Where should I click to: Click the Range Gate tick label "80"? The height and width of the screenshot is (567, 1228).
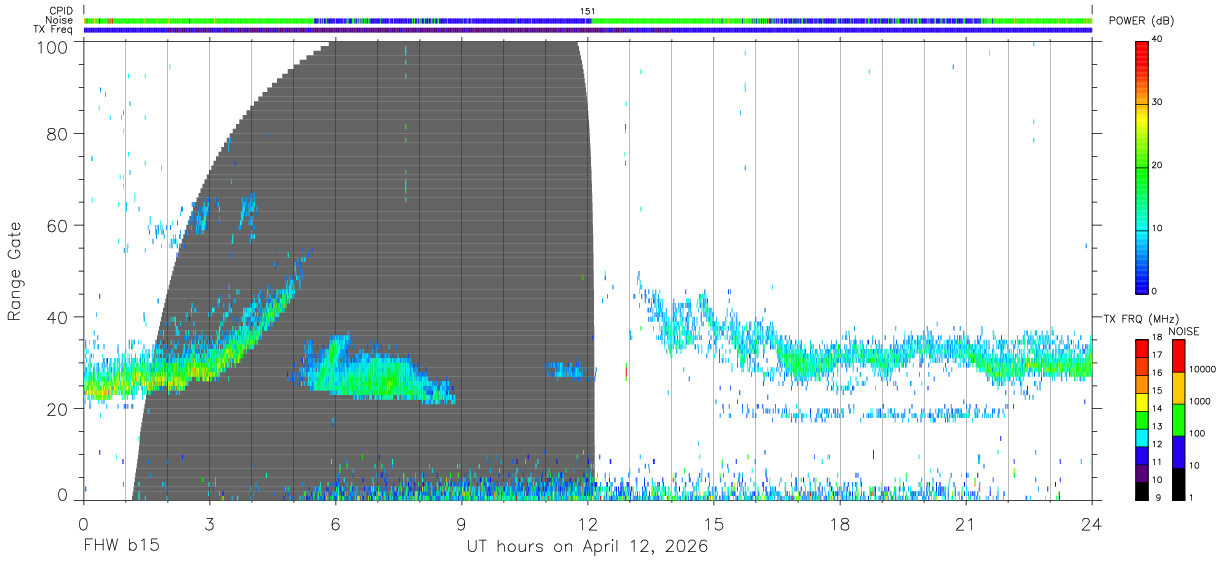pos(57,134)
